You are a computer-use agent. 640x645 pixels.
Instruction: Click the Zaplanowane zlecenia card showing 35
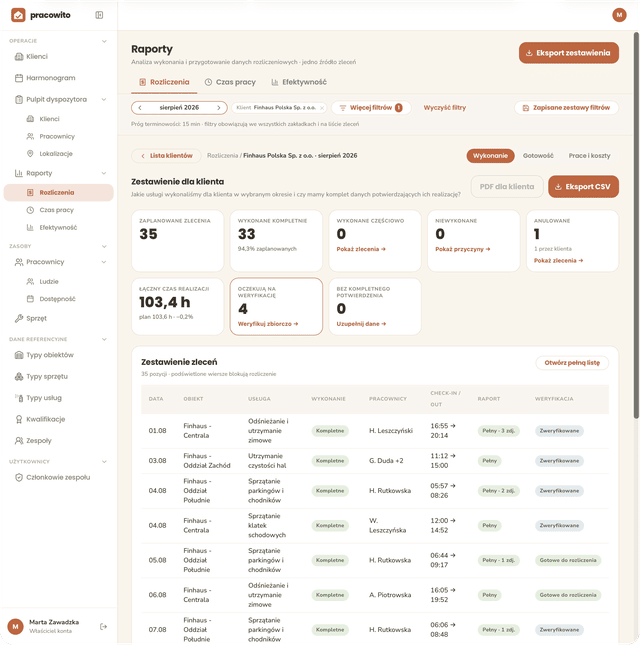click(178, 241)
